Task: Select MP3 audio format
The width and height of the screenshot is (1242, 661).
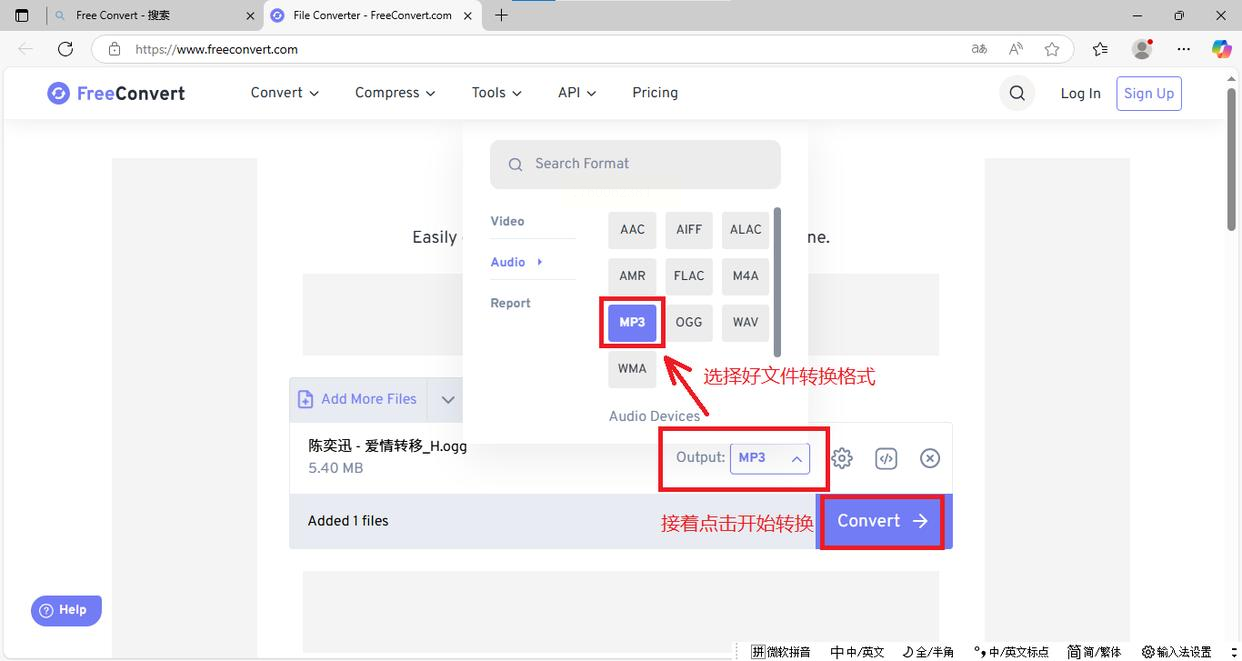Action: (632, 322)
